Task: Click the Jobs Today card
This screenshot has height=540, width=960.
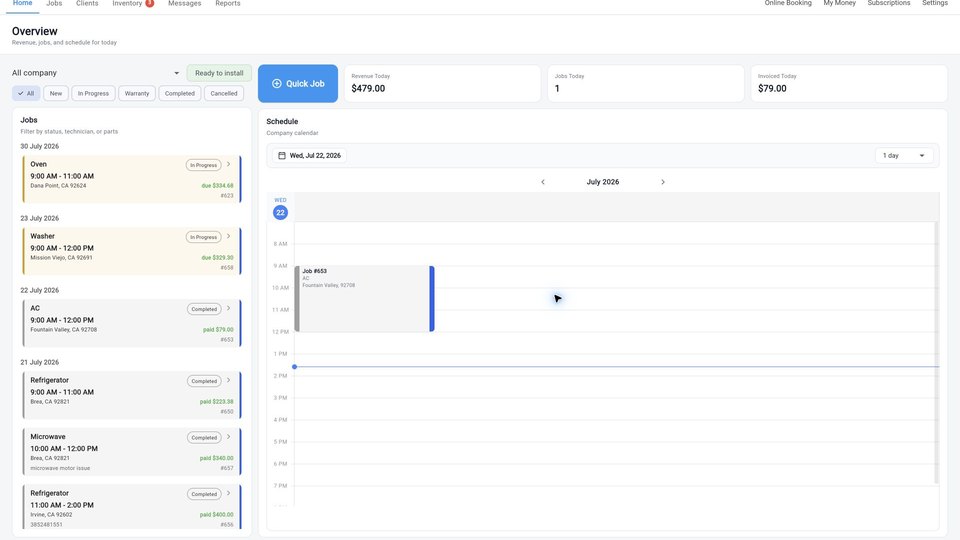Action: [645, 83]
